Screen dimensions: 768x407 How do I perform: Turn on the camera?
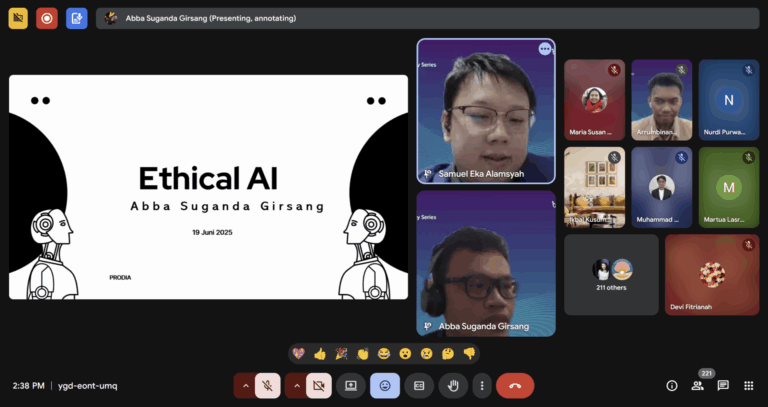319,386
